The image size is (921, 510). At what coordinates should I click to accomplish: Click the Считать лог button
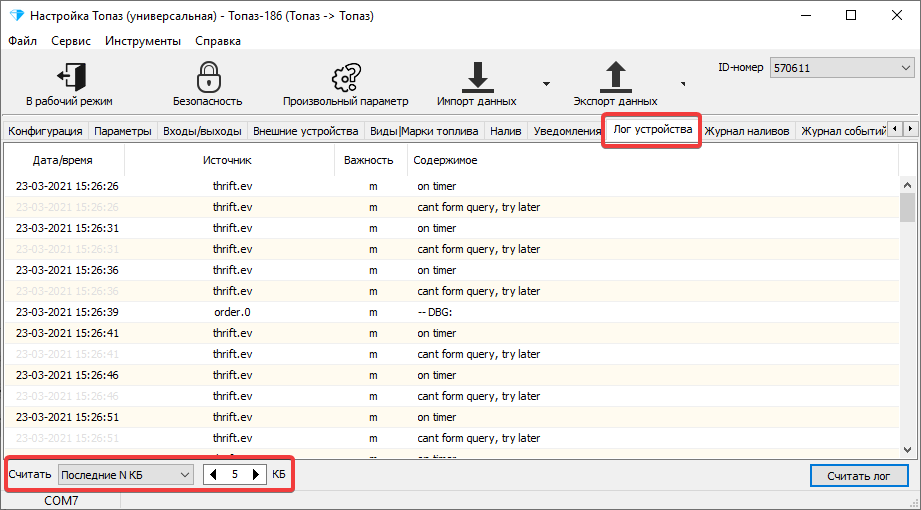859,476
